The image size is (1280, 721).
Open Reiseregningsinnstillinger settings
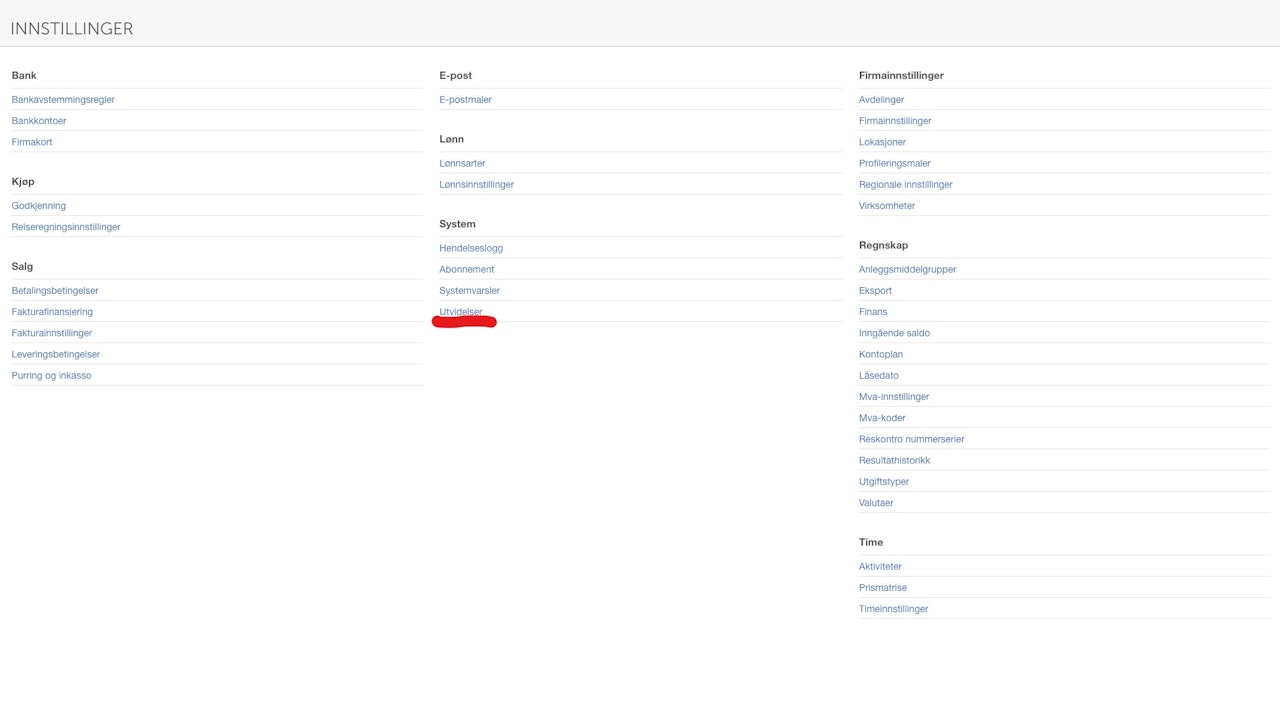(66, 227)
